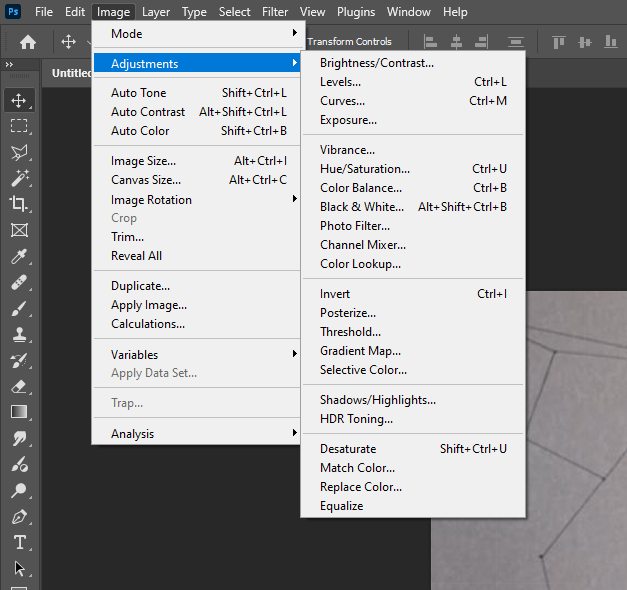Choose Equalize command
The height and width of the screenshot is (590, 627).
(x=413, y=506)
